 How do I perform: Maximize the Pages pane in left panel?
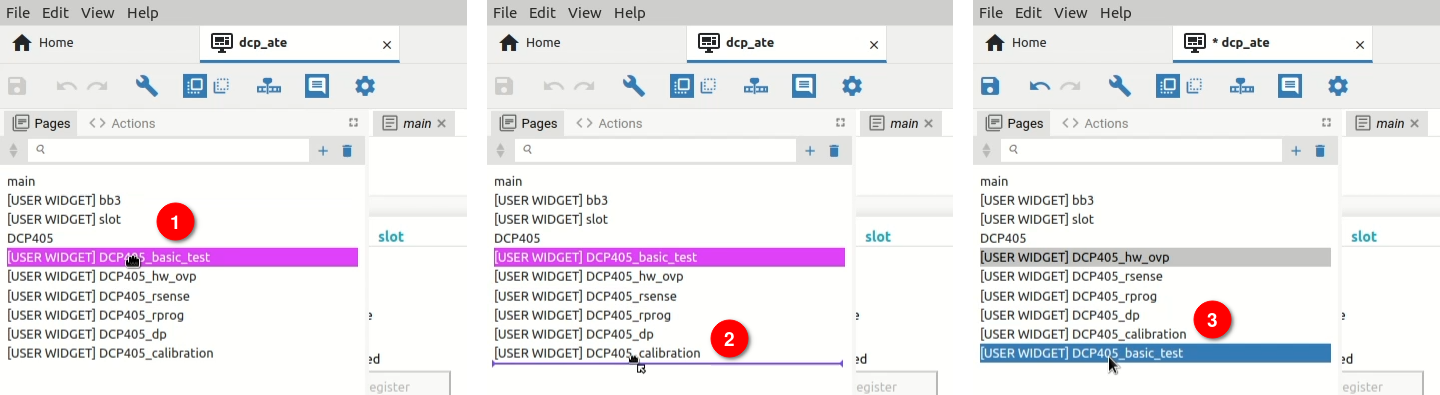(353, 123)
